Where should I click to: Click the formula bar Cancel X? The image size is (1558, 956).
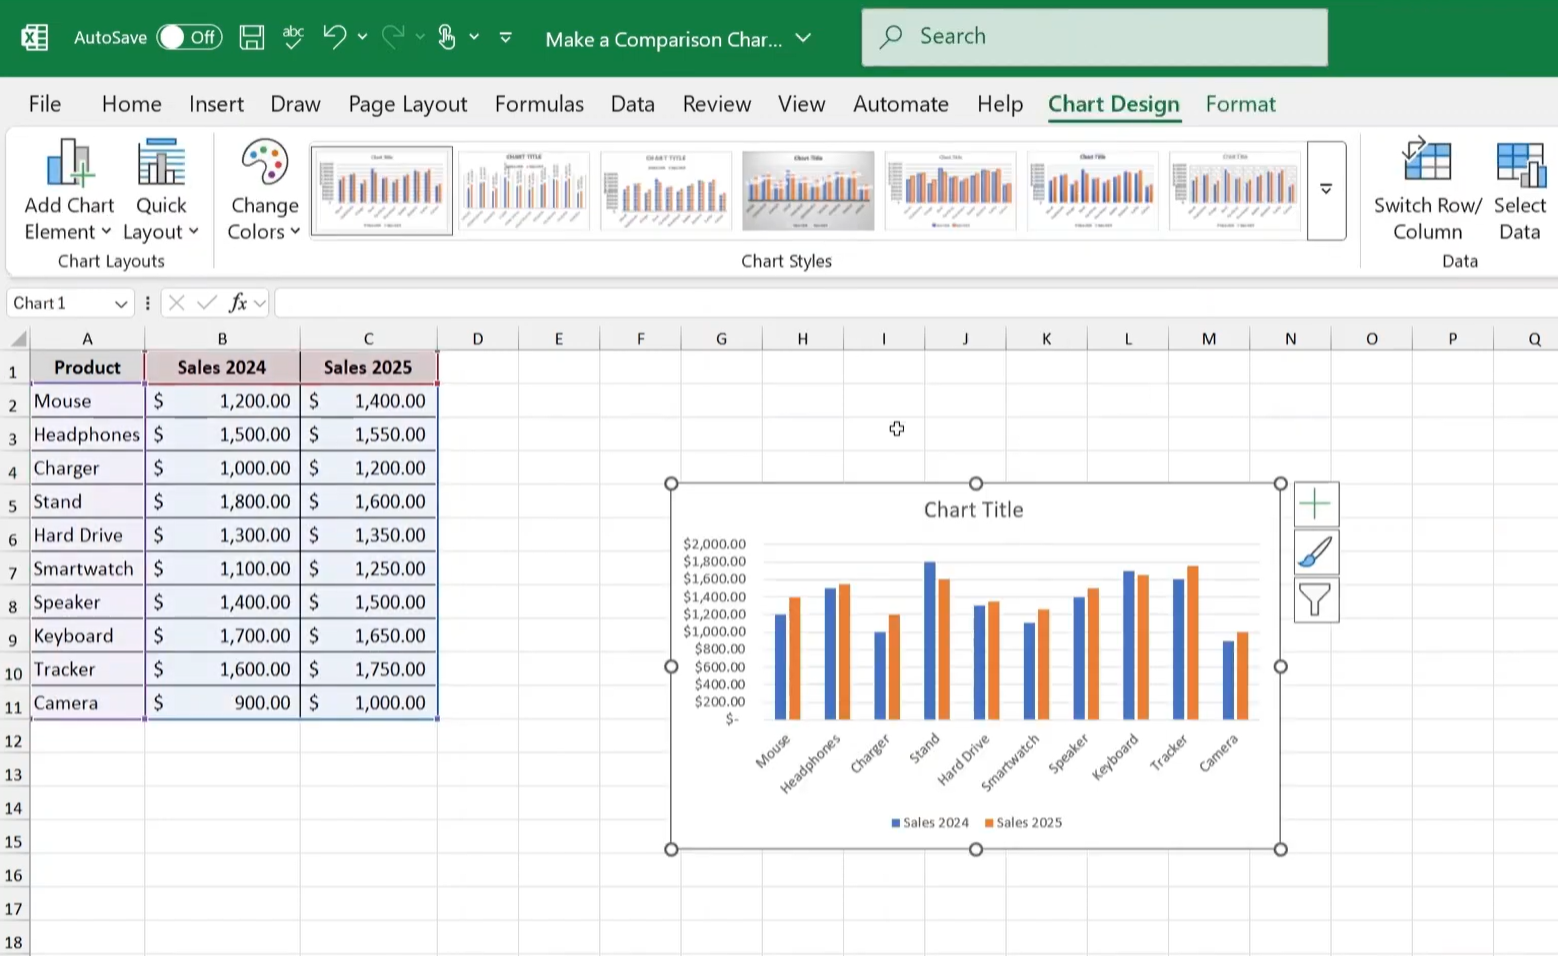click(x=177, y=303)
